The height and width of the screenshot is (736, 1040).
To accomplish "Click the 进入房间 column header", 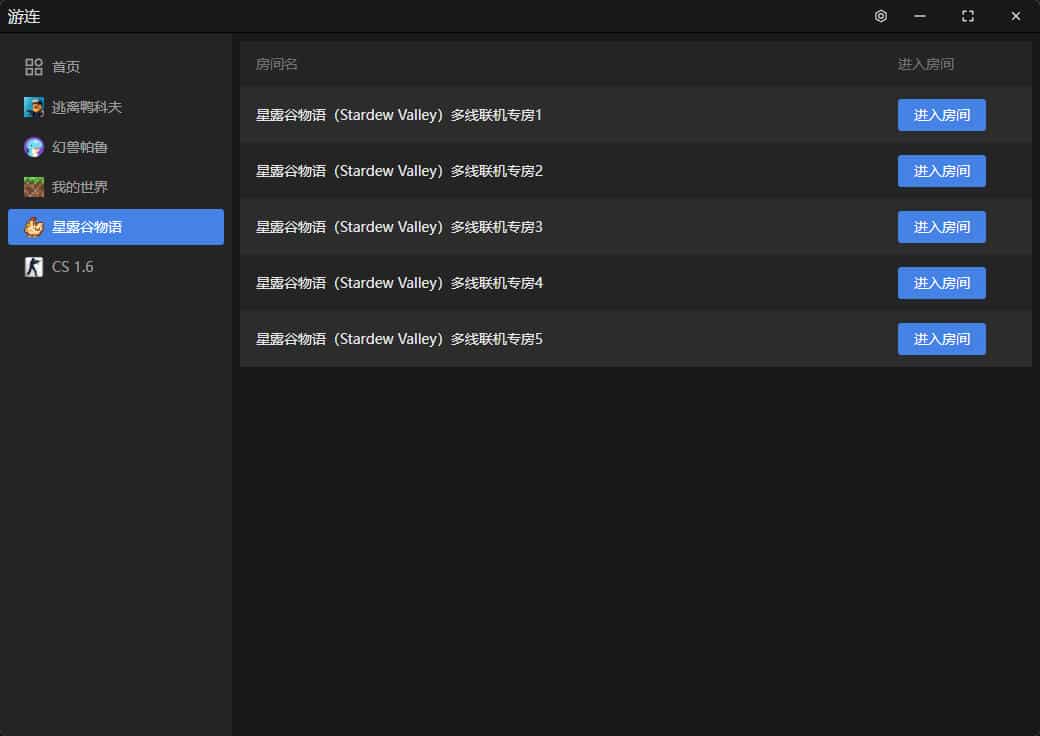I will (x=926, y=64).
